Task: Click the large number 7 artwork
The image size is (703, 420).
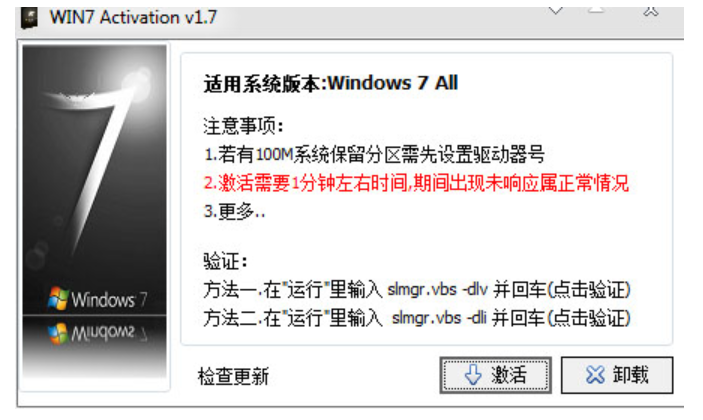Action: click(96, 161)
